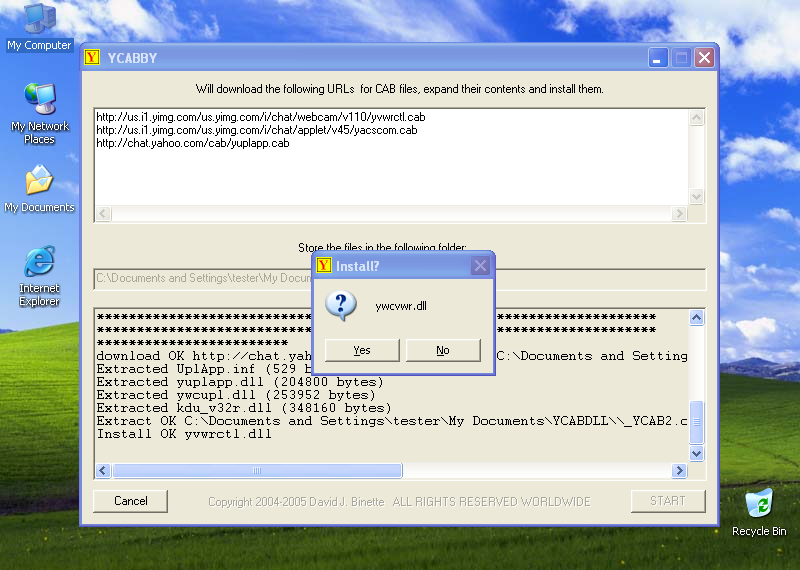Click the log pane vertical scrollbar thumb
Screen dimensions: 800x570
coord(696,422)
